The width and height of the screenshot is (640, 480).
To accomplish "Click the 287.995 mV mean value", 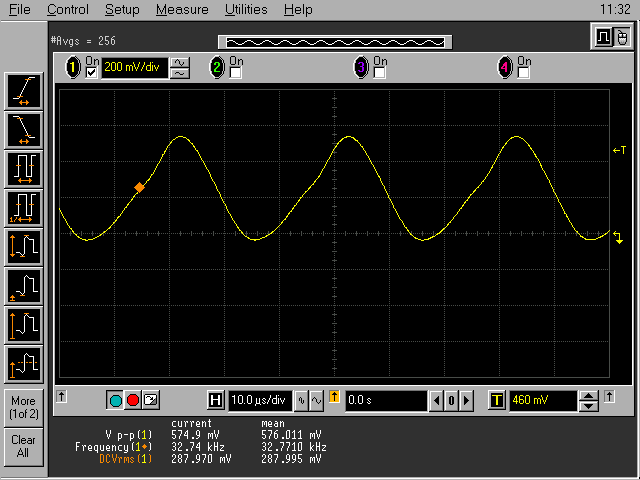I will [291, 459].
